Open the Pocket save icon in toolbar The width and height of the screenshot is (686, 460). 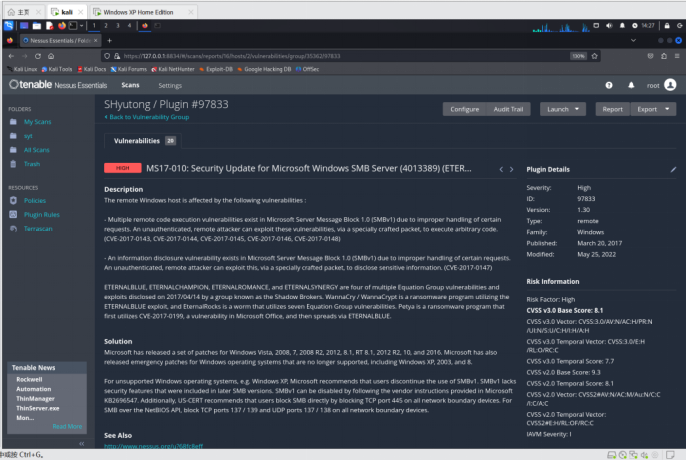point(651,56)
